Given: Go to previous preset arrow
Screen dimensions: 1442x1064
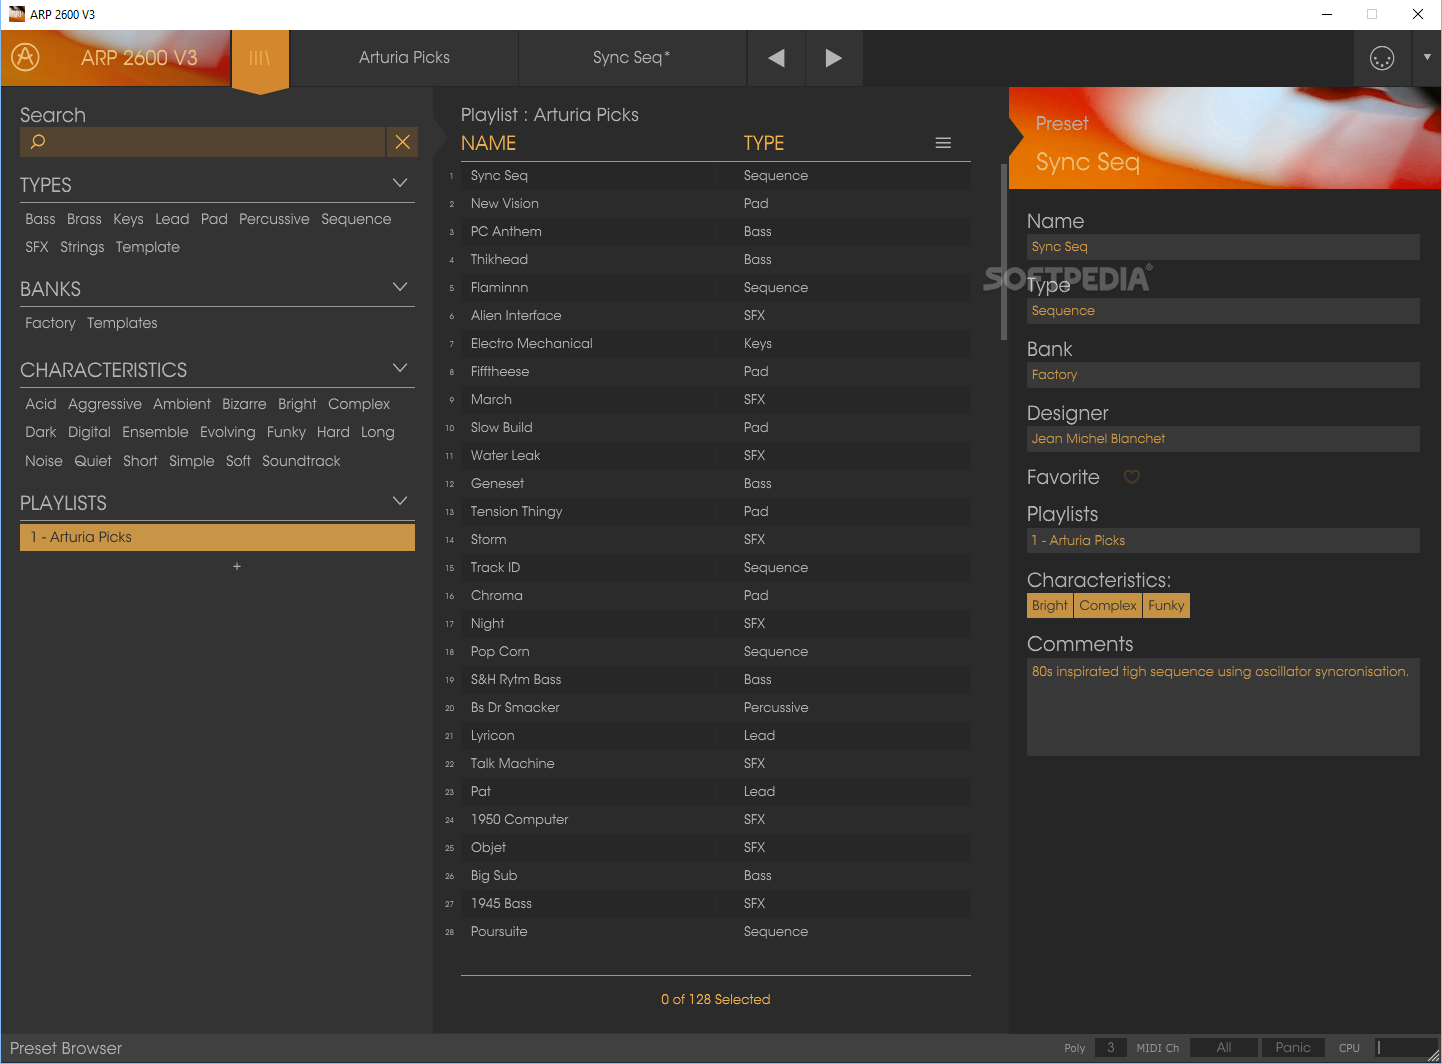Looking at the screenshot, I should (x=776, y=58).
